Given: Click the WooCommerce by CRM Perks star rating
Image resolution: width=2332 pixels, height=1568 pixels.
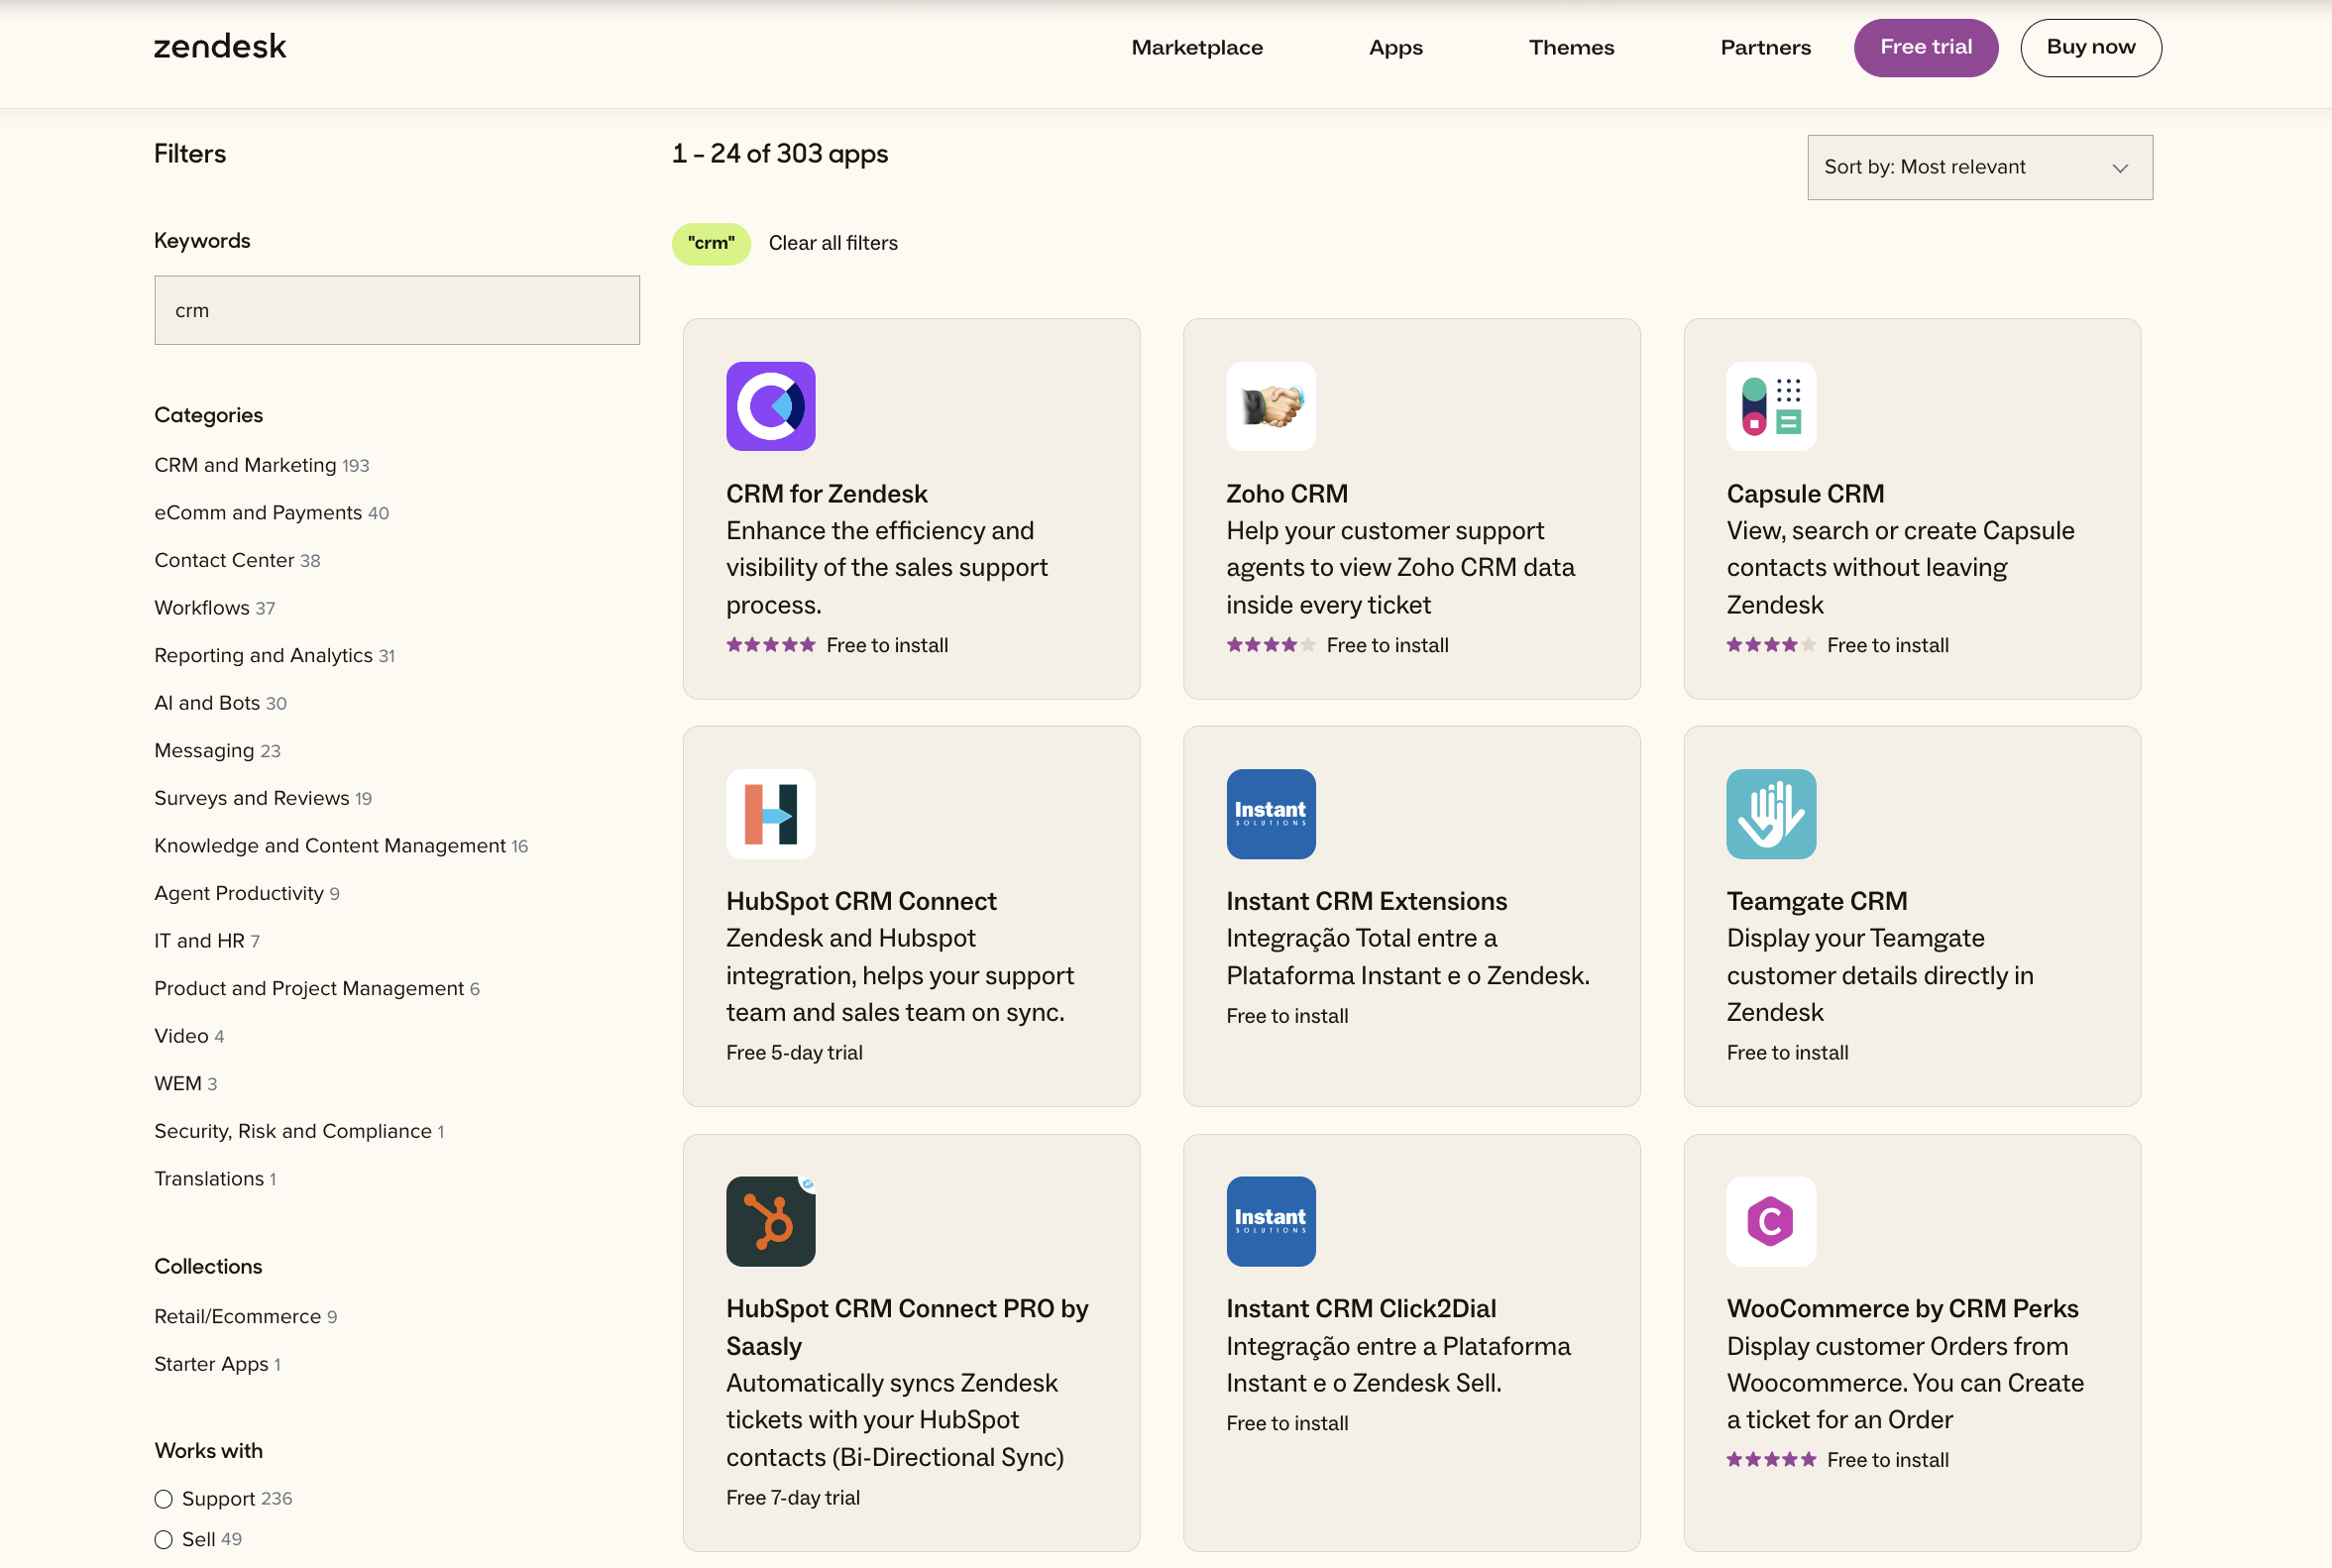Looking at the screenshot, I should [x=1771, y=1460].
